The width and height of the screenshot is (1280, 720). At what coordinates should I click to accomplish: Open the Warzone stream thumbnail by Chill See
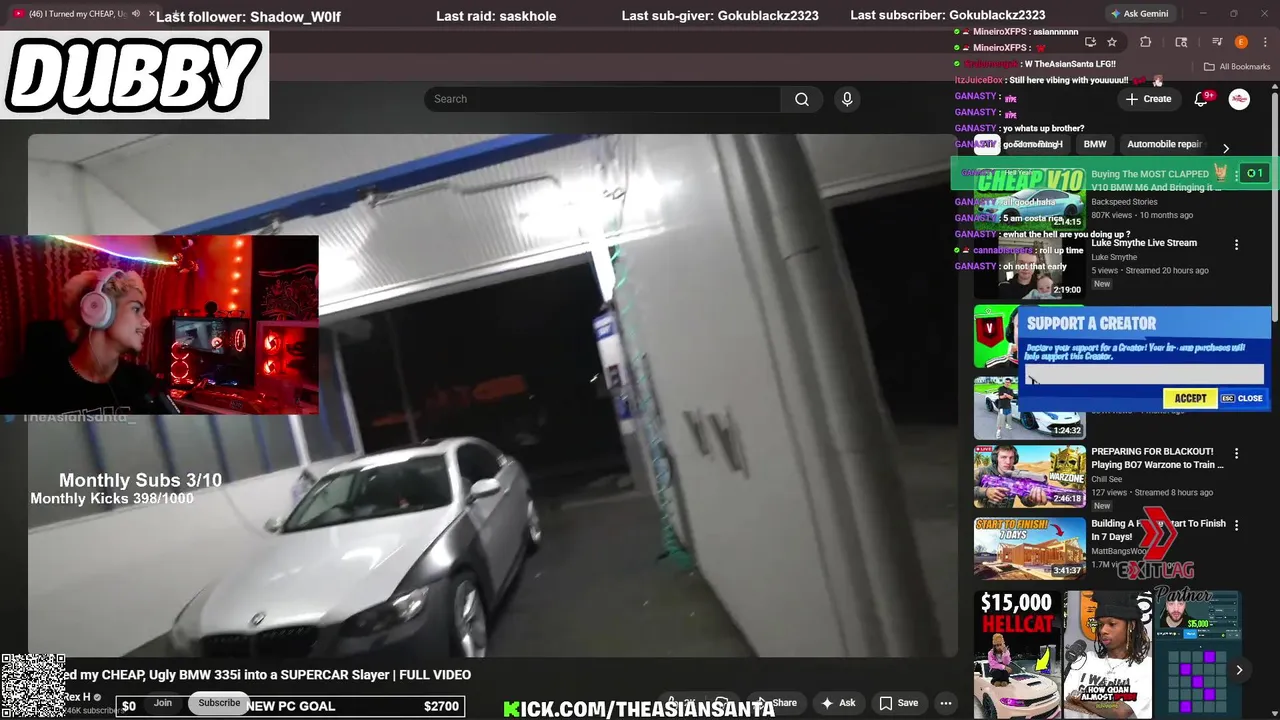pos(1029,476)
